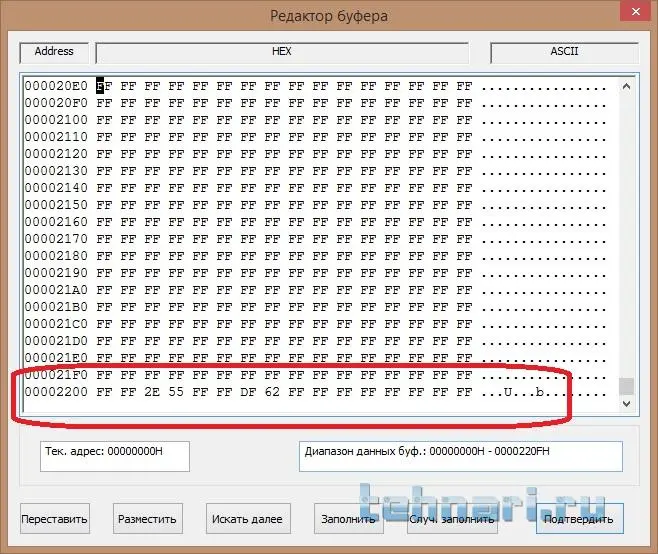Click ASCII character b in row 00002200

[540, 392]
